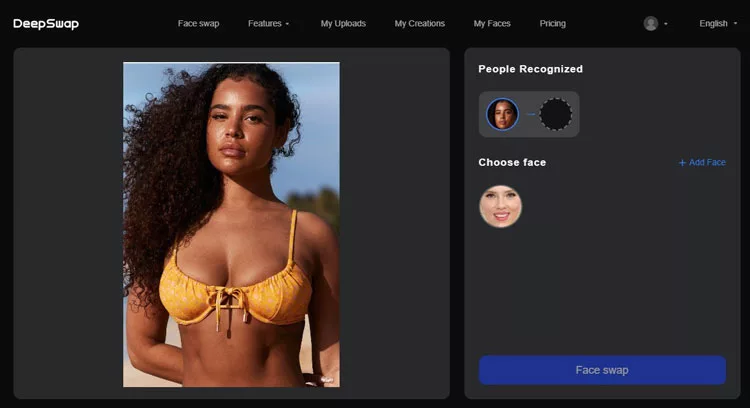Open the My Faces page
750x408 pixels.
(492, 23)
